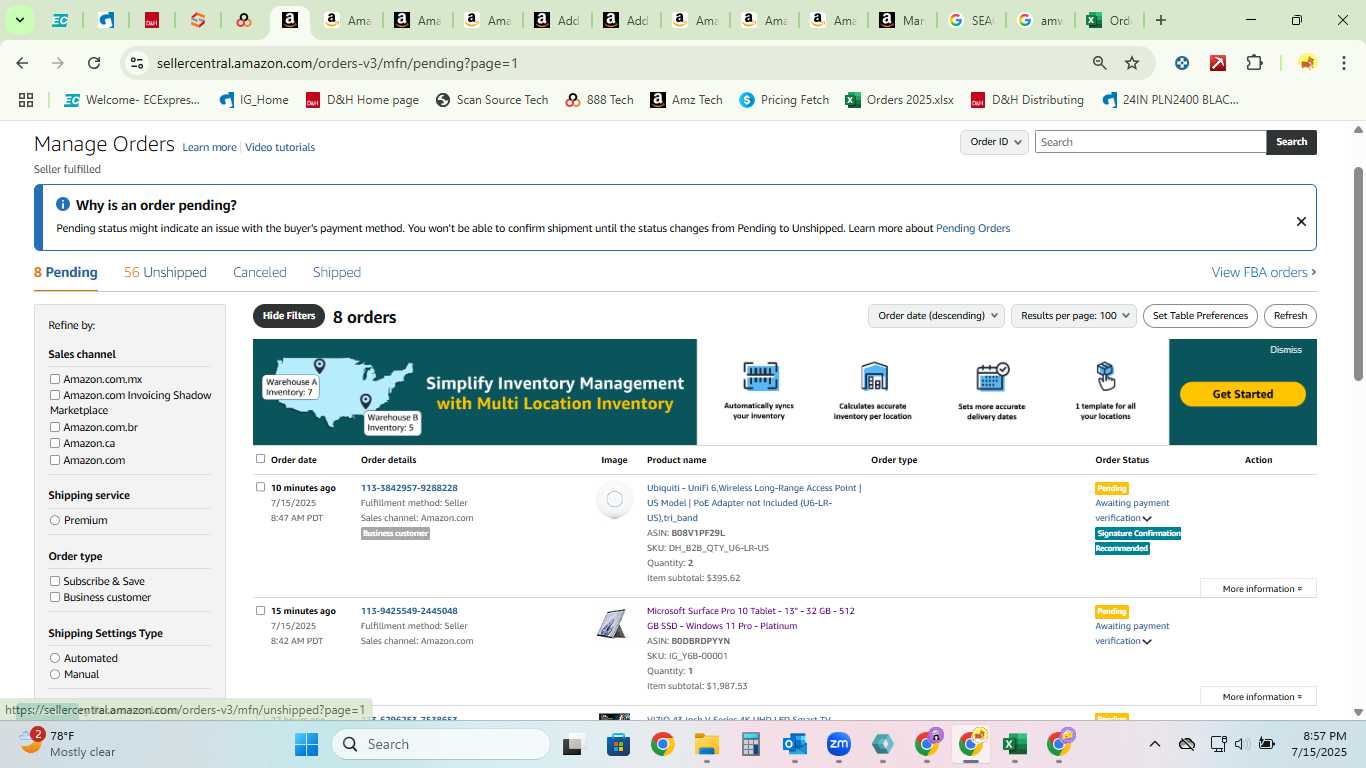Go back using browser back arrow
The width and height of the screenshot is (1366, 768).
click(22, 63)
